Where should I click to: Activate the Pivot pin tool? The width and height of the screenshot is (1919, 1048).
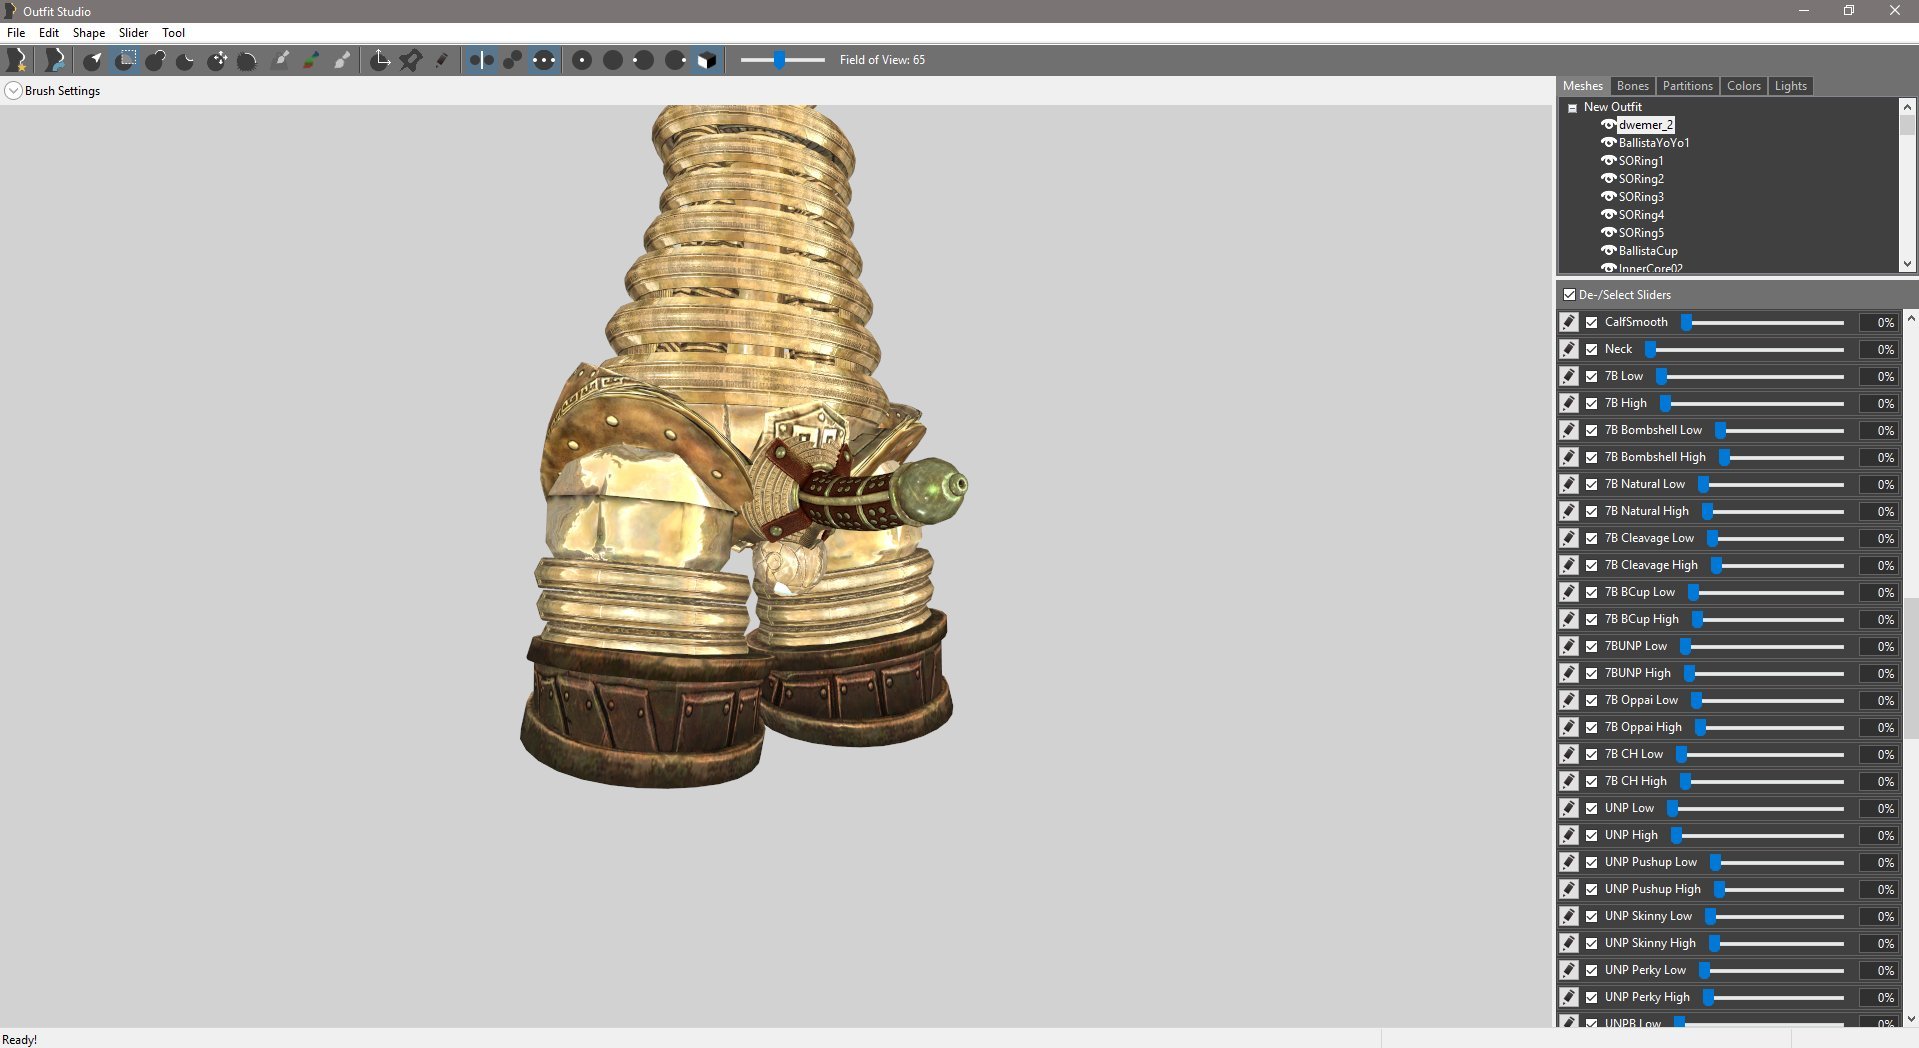click(410, 60)
